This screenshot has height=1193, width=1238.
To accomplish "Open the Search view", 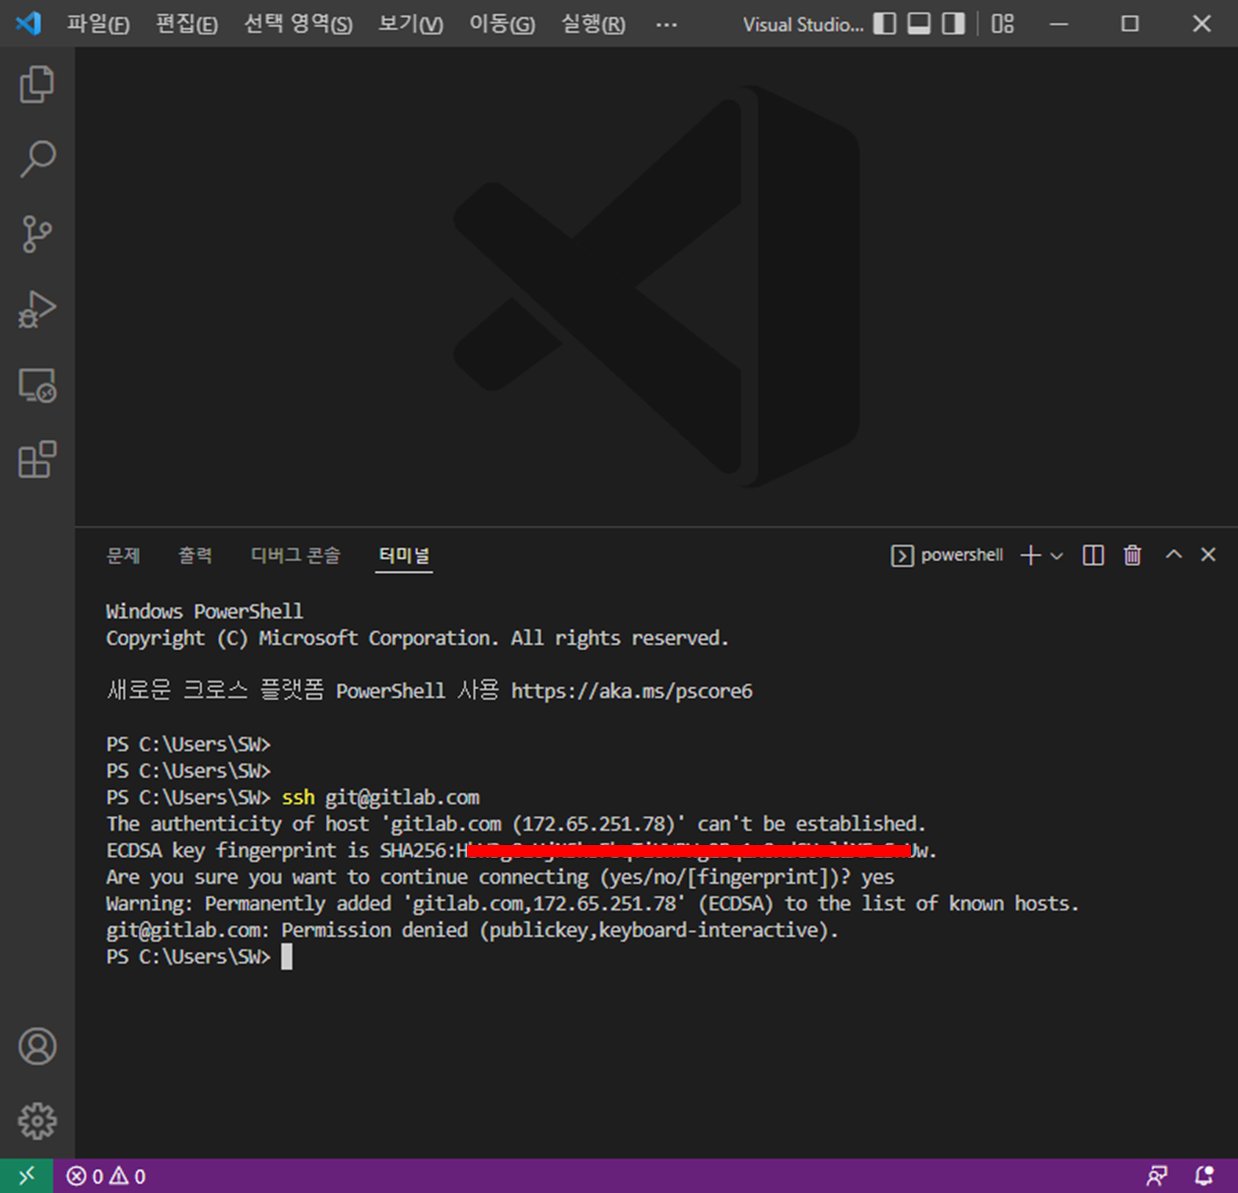I will [x=37, y=159].
